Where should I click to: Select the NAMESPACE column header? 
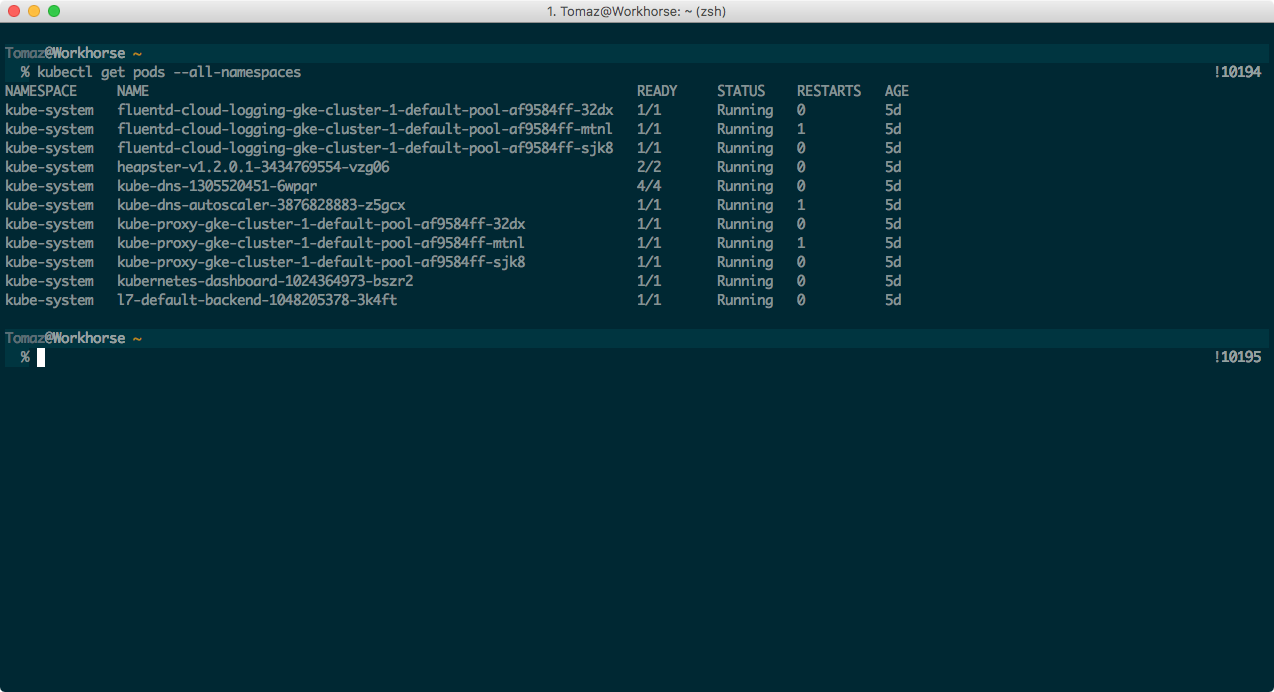click(x=41, y=91)
